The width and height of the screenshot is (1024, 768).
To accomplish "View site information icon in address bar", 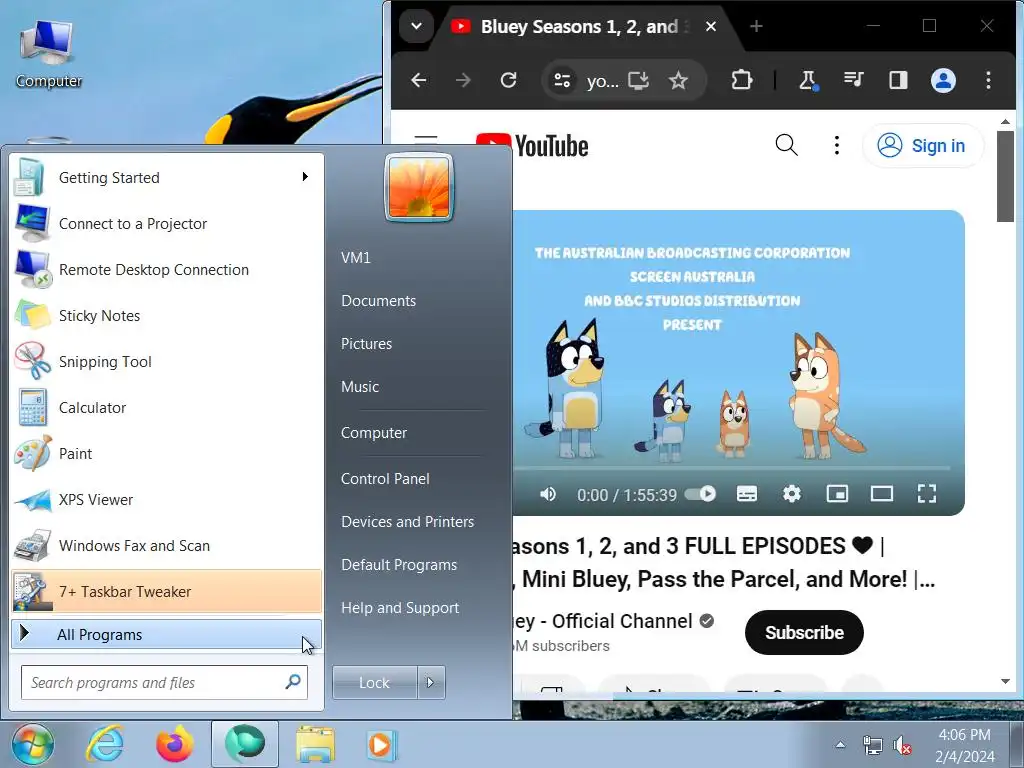I will point(562,80).
